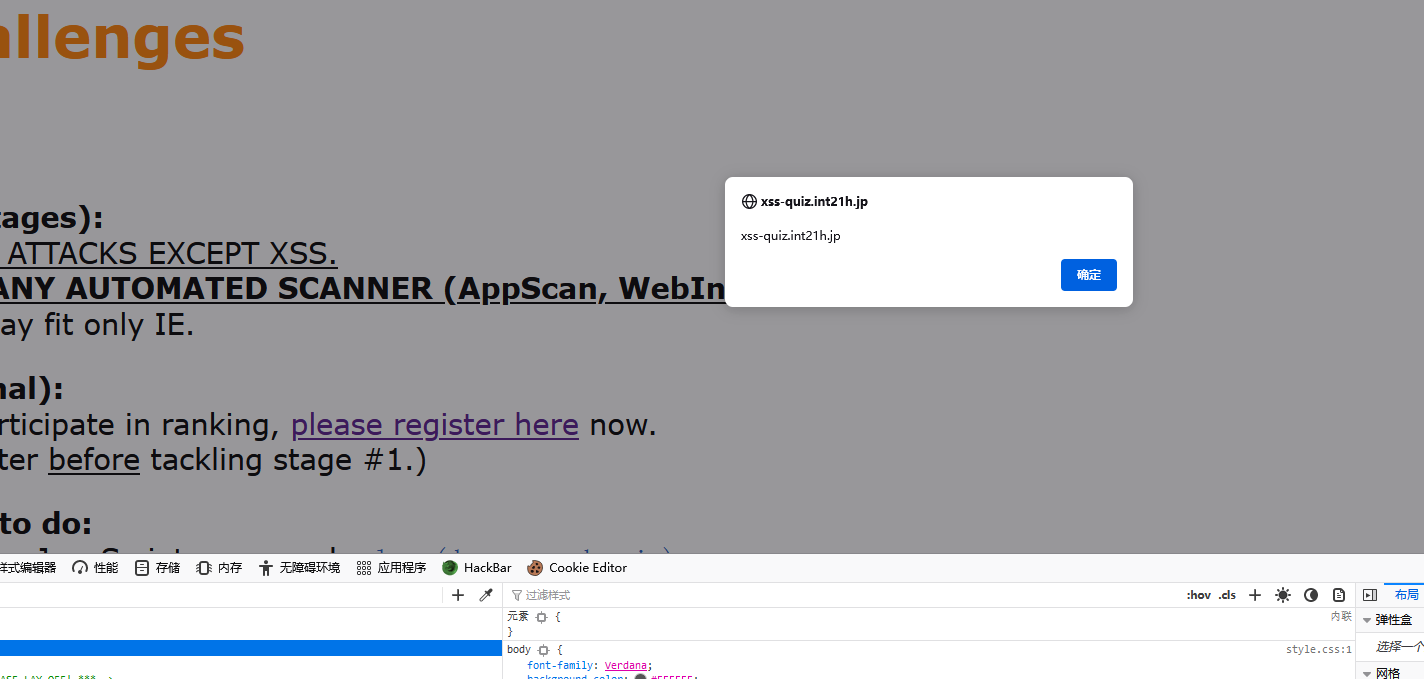Click the split console icon in DevTools

pos(1369,594)
